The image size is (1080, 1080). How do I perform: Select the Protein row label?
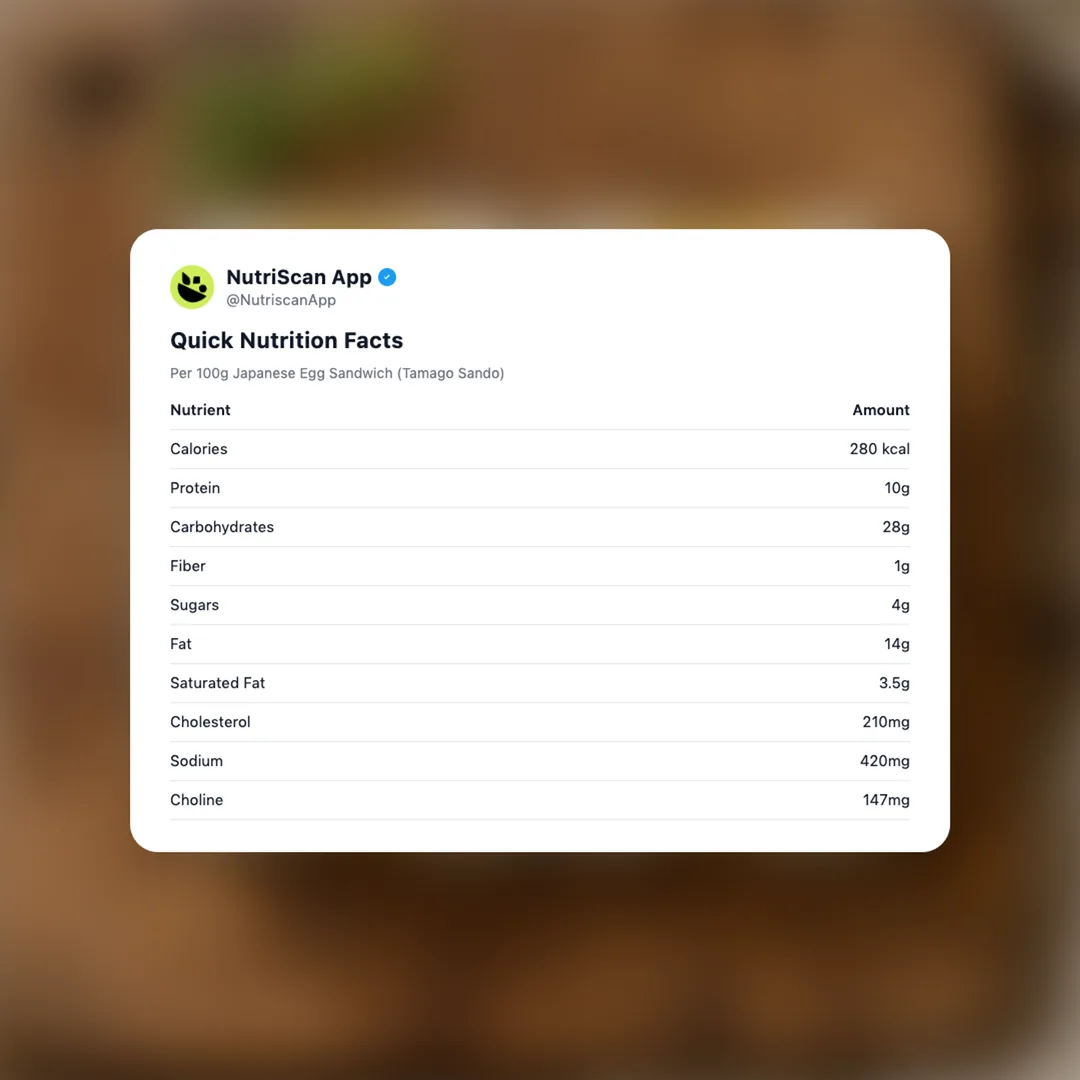[195, 488]
